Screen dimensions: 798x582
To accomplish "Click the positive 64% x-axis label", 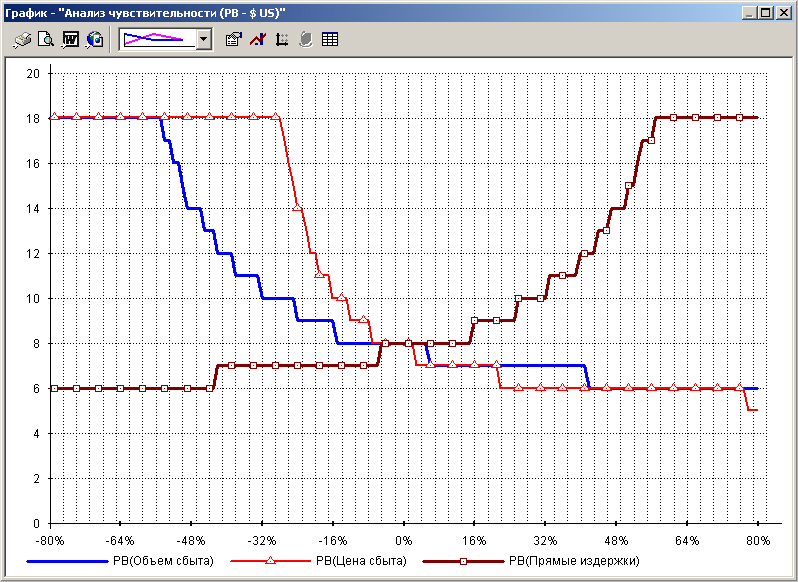I will click(687, 540).
